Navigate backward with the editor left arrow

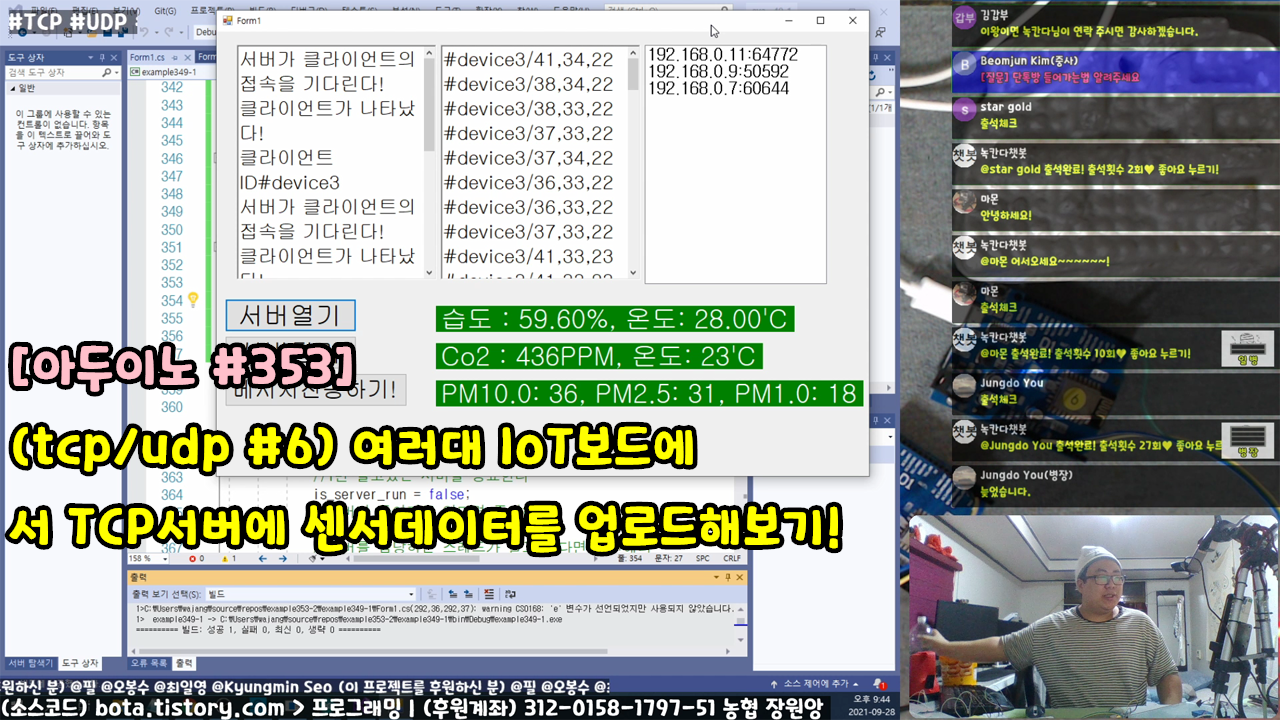[263, 559]
